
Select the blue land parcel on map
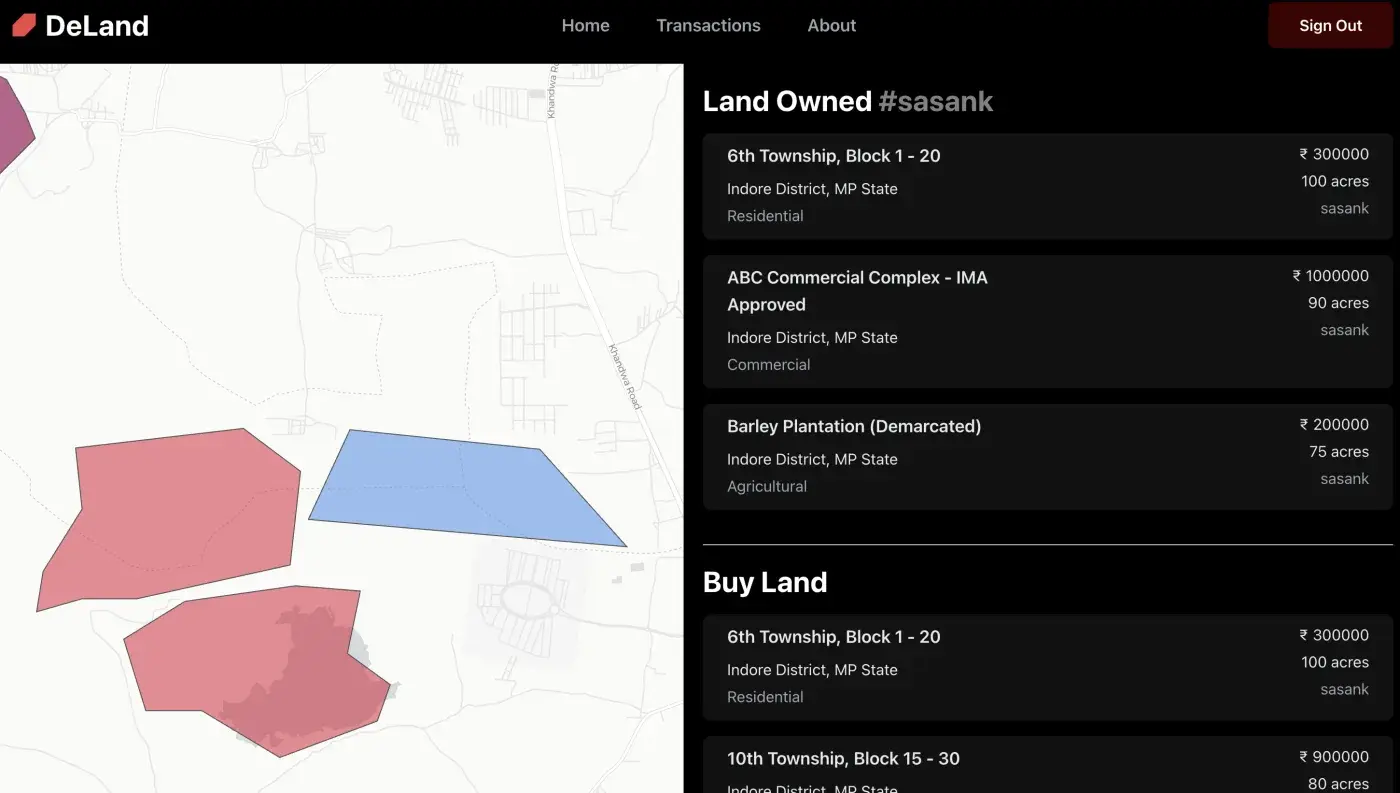tap(466, 488)
